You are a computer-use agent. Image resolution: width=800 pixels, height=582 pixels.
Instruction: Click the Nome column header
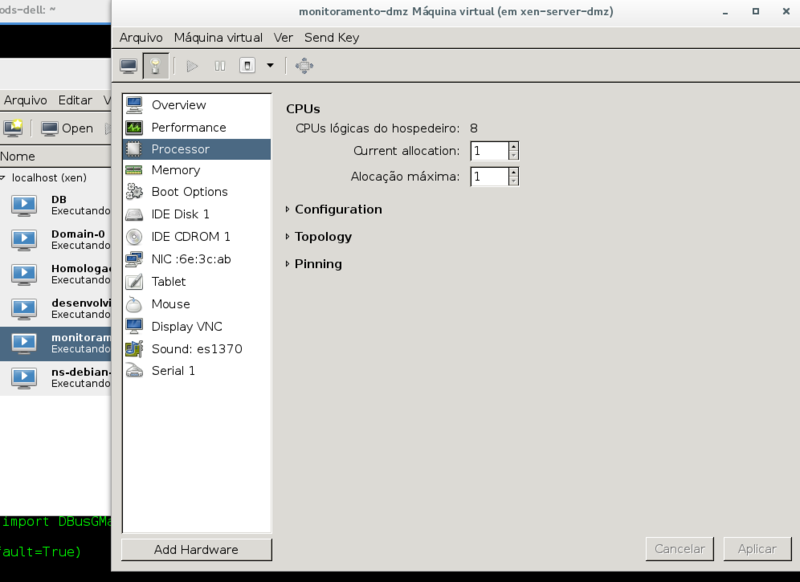pos(55,157)
